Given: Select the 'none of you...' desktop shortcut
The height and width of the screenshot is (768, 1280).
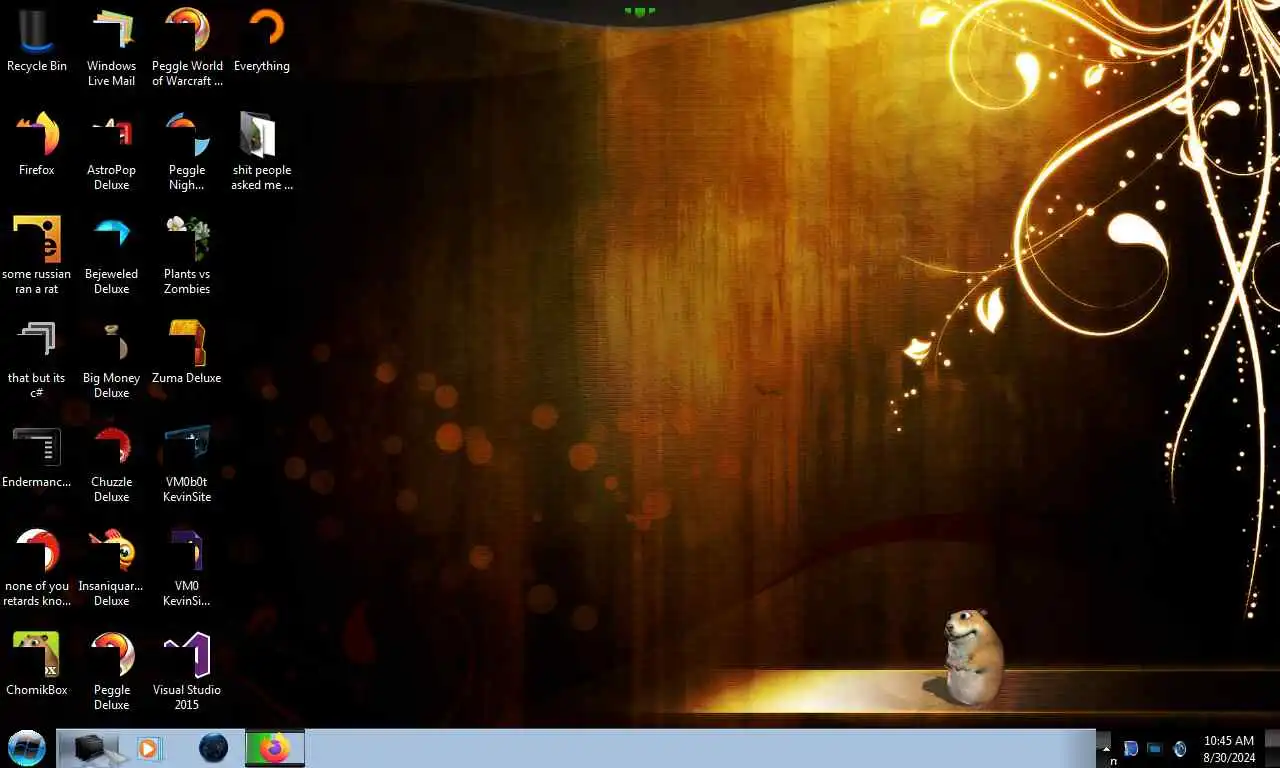Looking at the screenshot, I should point(37,568).
